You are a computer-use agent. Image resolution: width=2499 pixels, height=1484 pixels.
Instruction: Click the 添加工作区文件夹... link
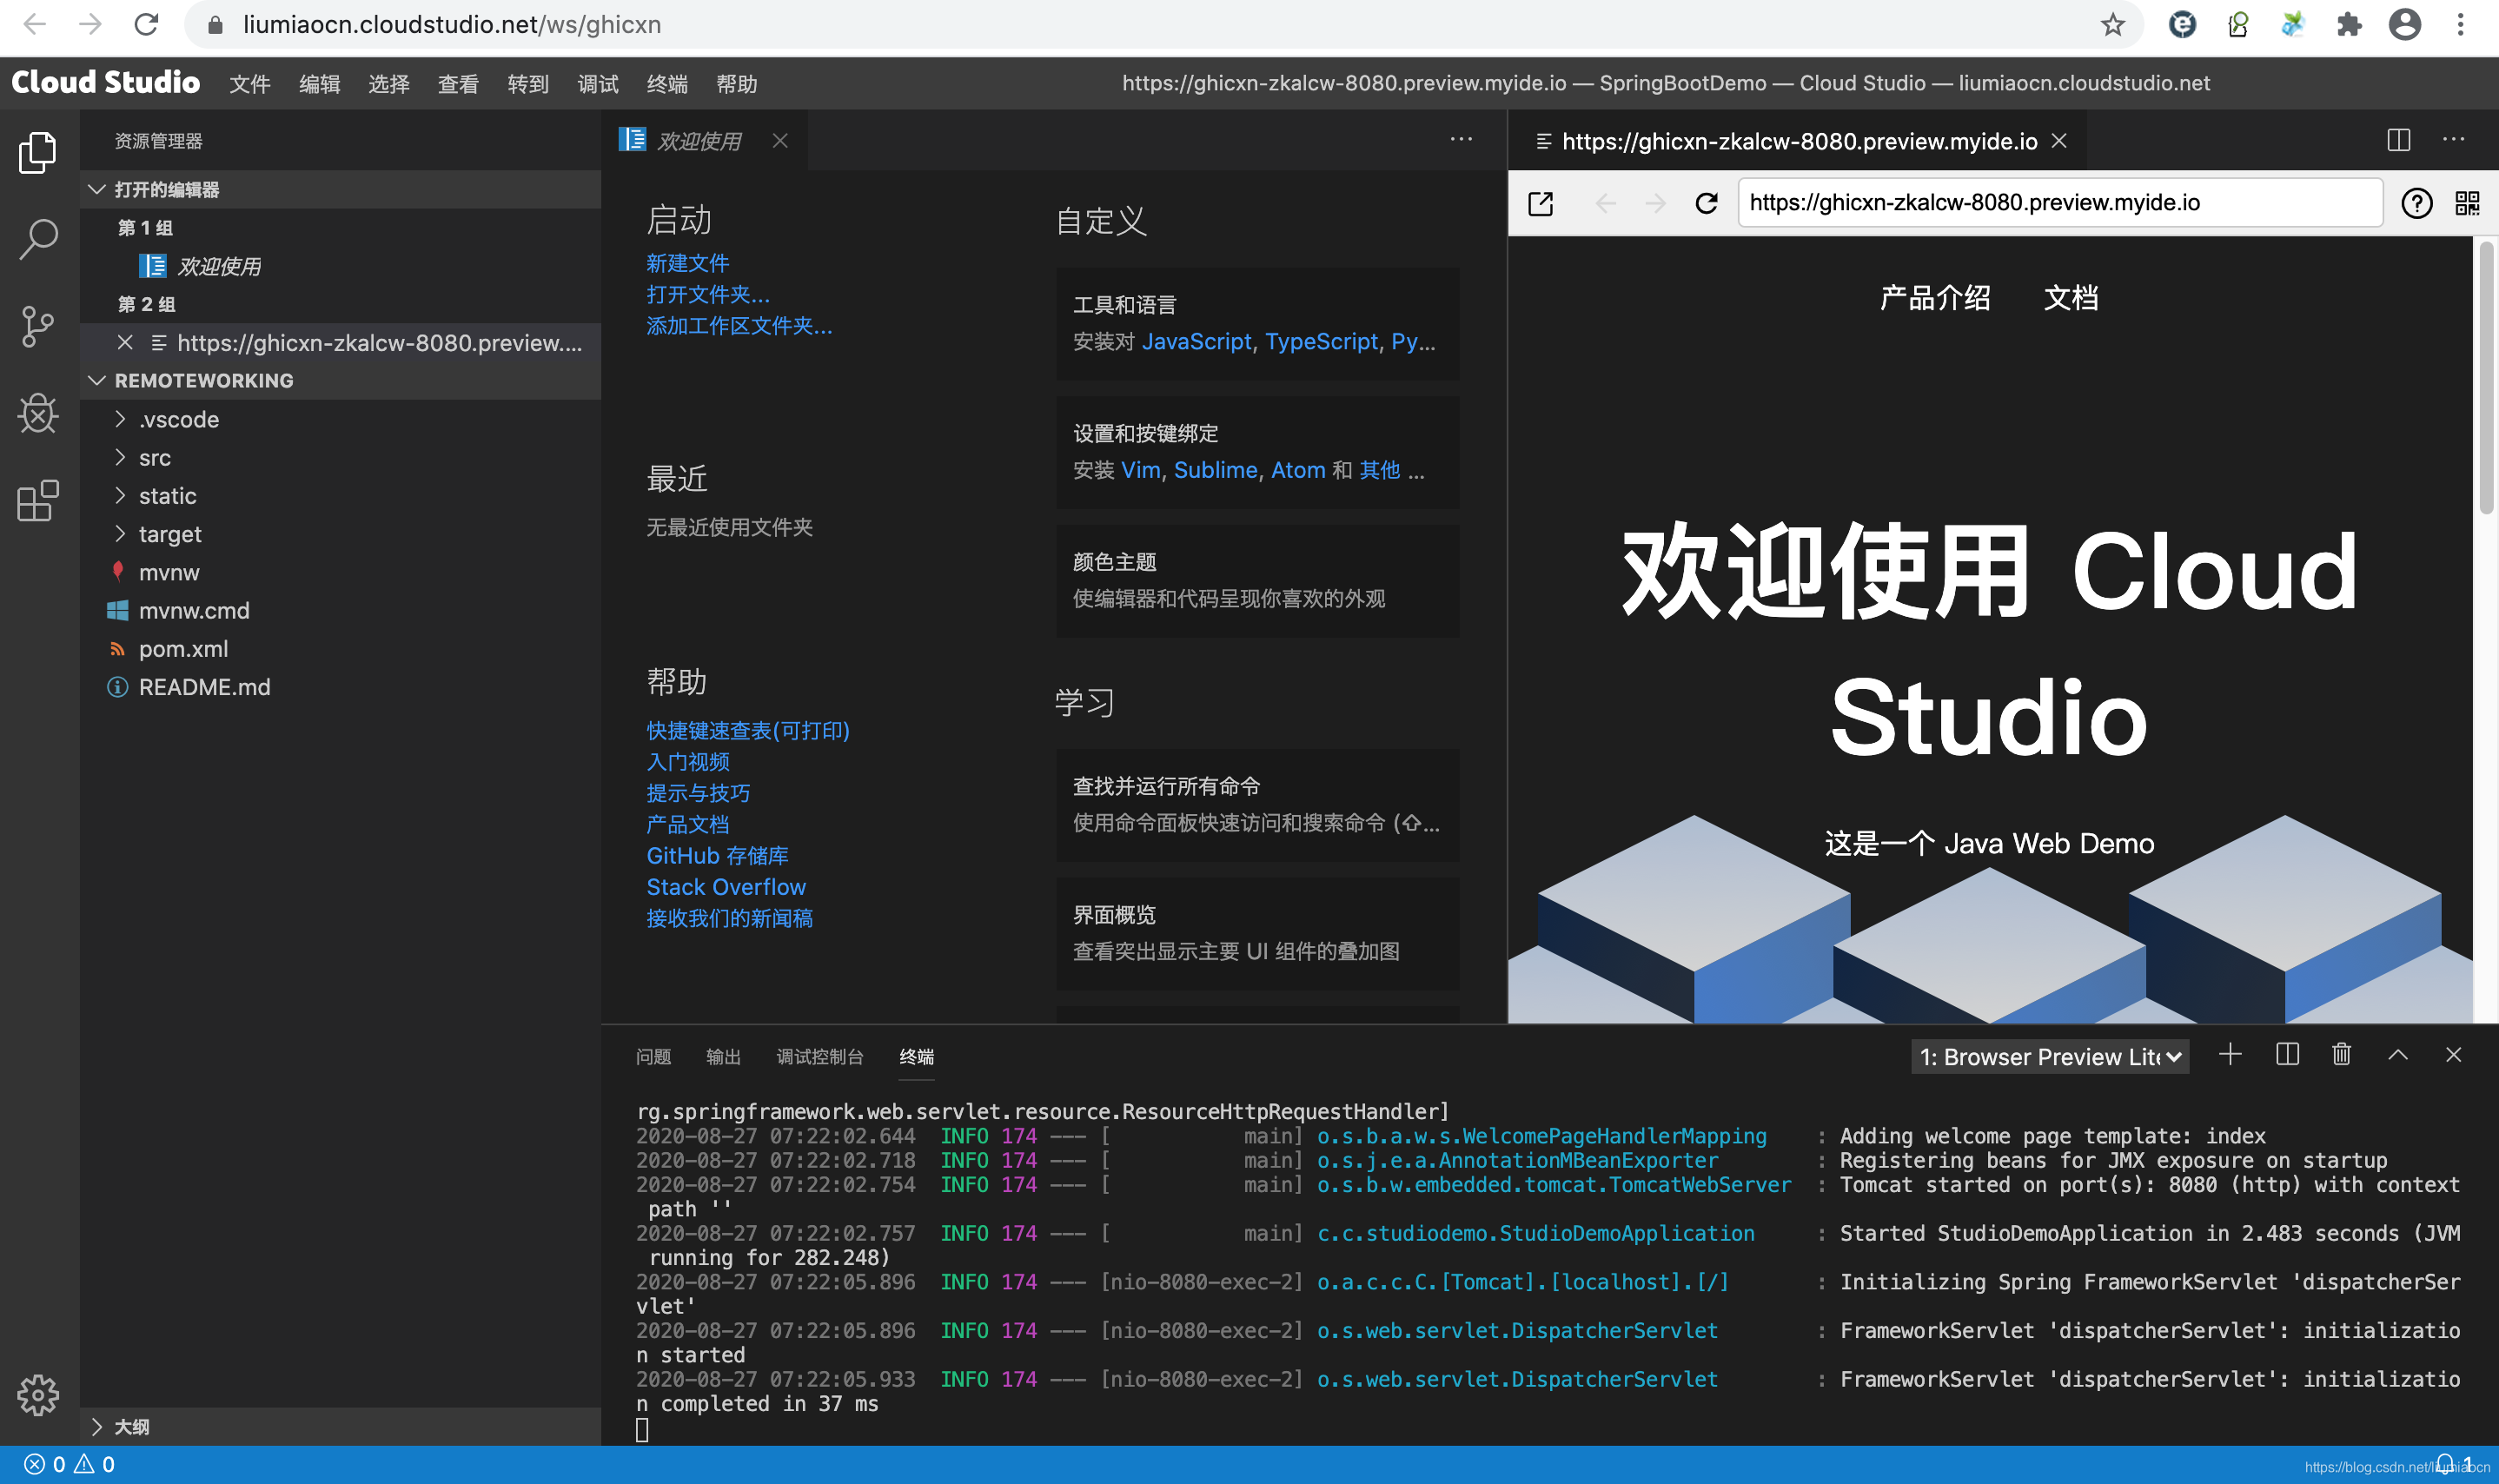click(739, 326)
